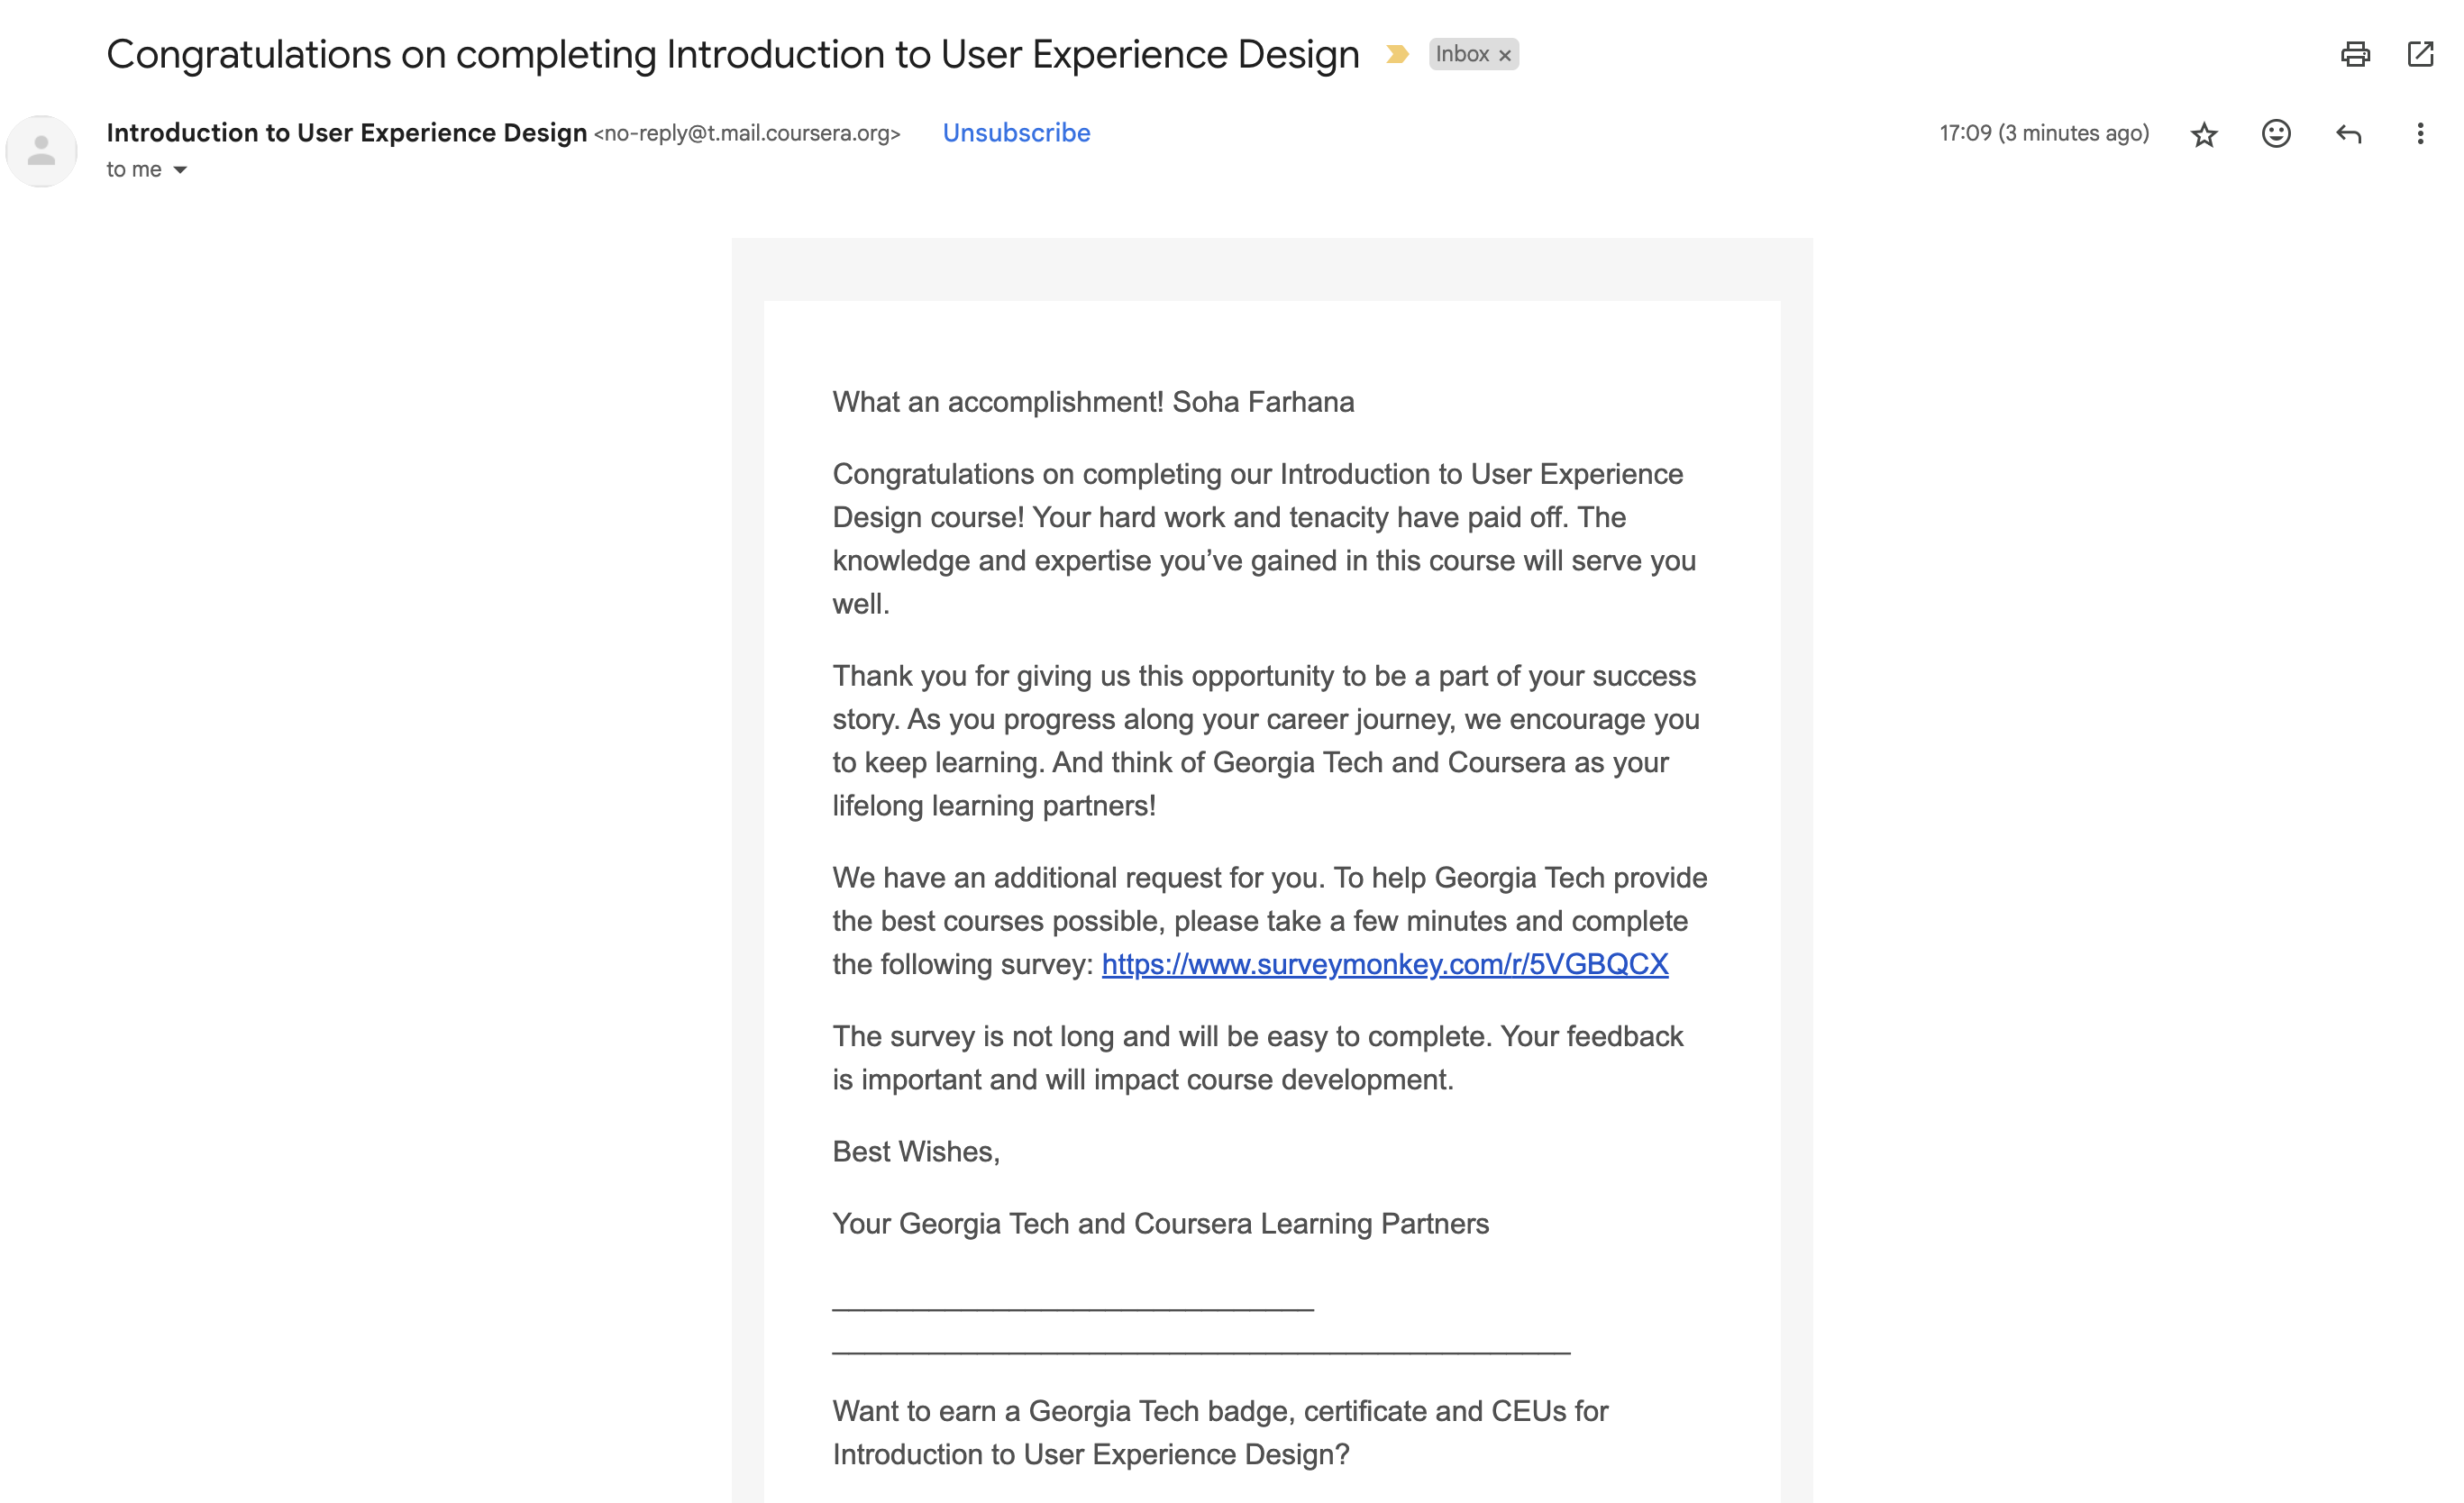Click the Unsubscribe link
This screenshot has height=1503, width=2464.
pos(1016,133)
